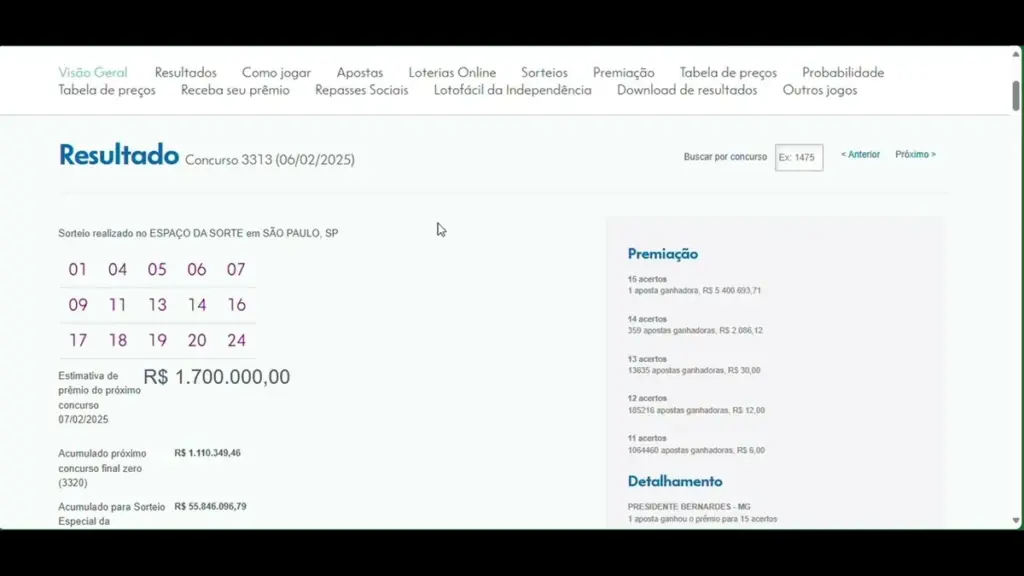Click the 15 acertos prize row
The height and width of the screenshot is (576, 1024).
pos(694,285)
